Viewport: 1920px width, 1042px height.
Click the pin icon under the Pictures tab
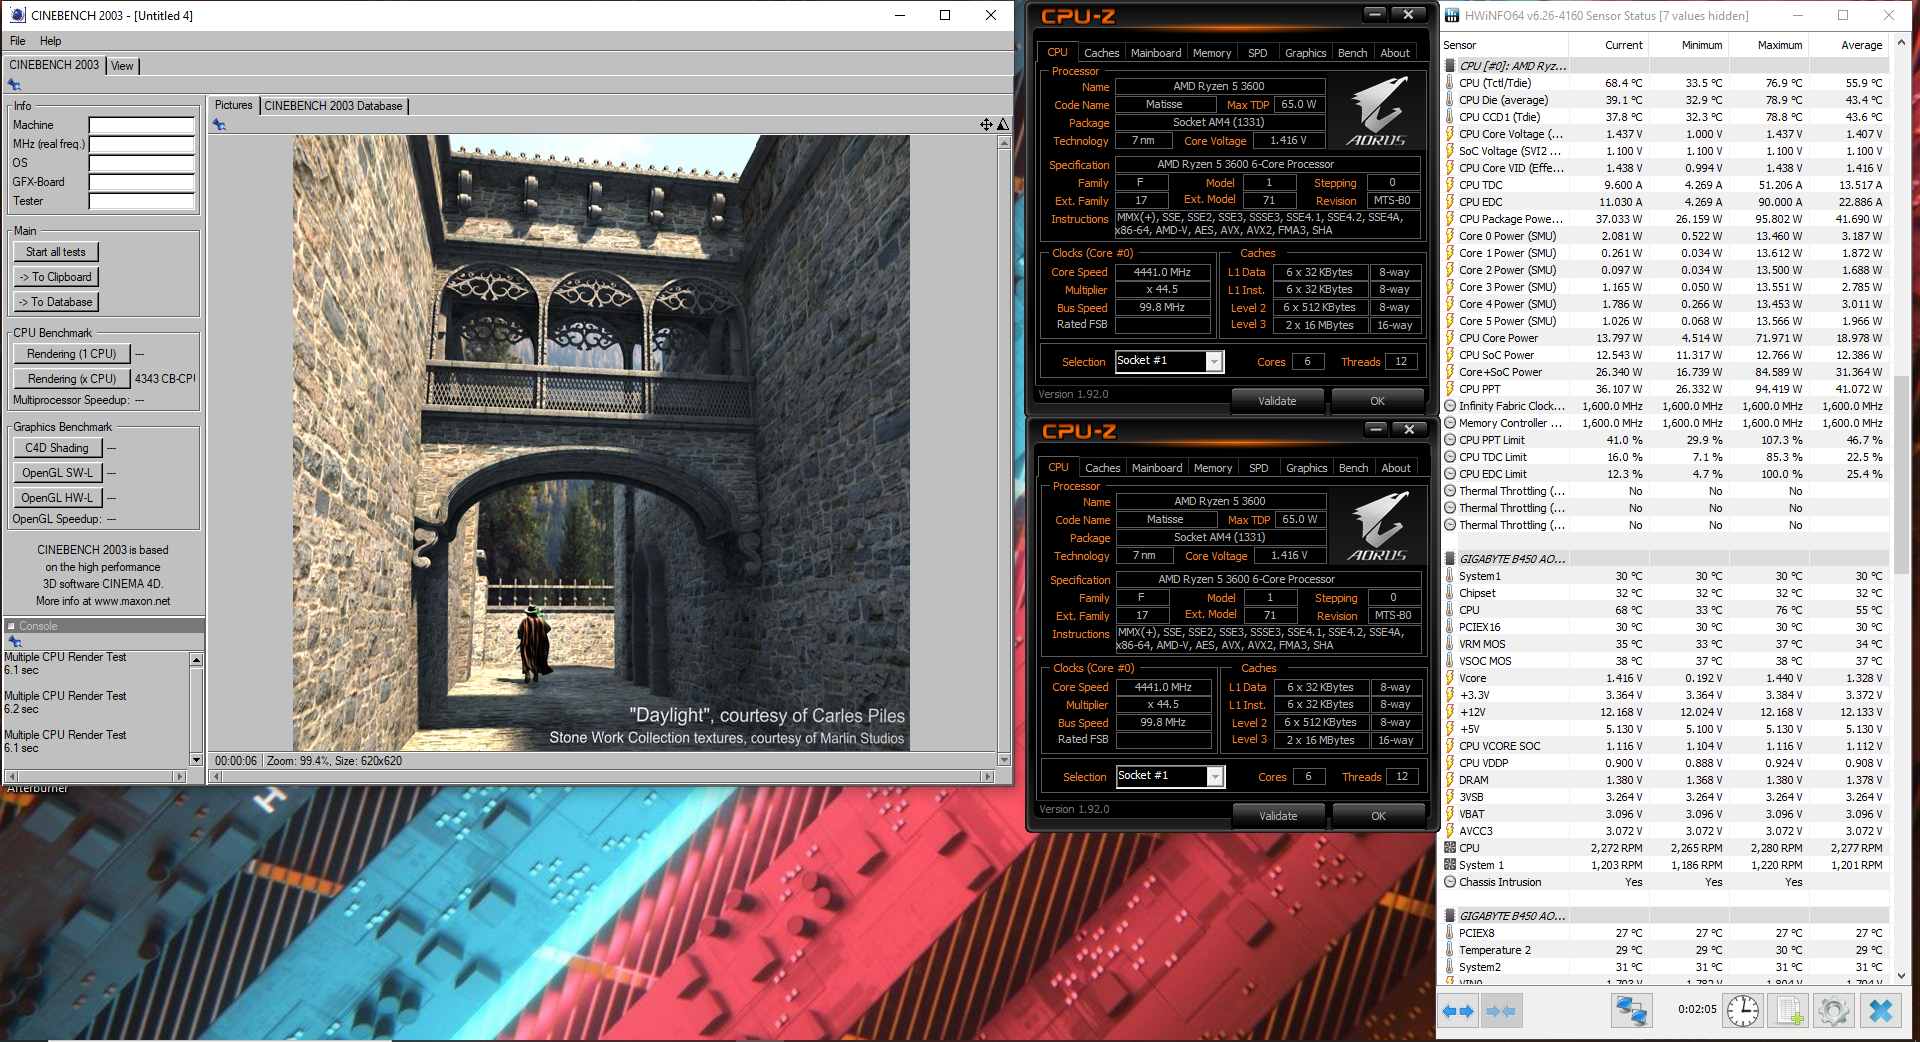[x=219, y=125]
